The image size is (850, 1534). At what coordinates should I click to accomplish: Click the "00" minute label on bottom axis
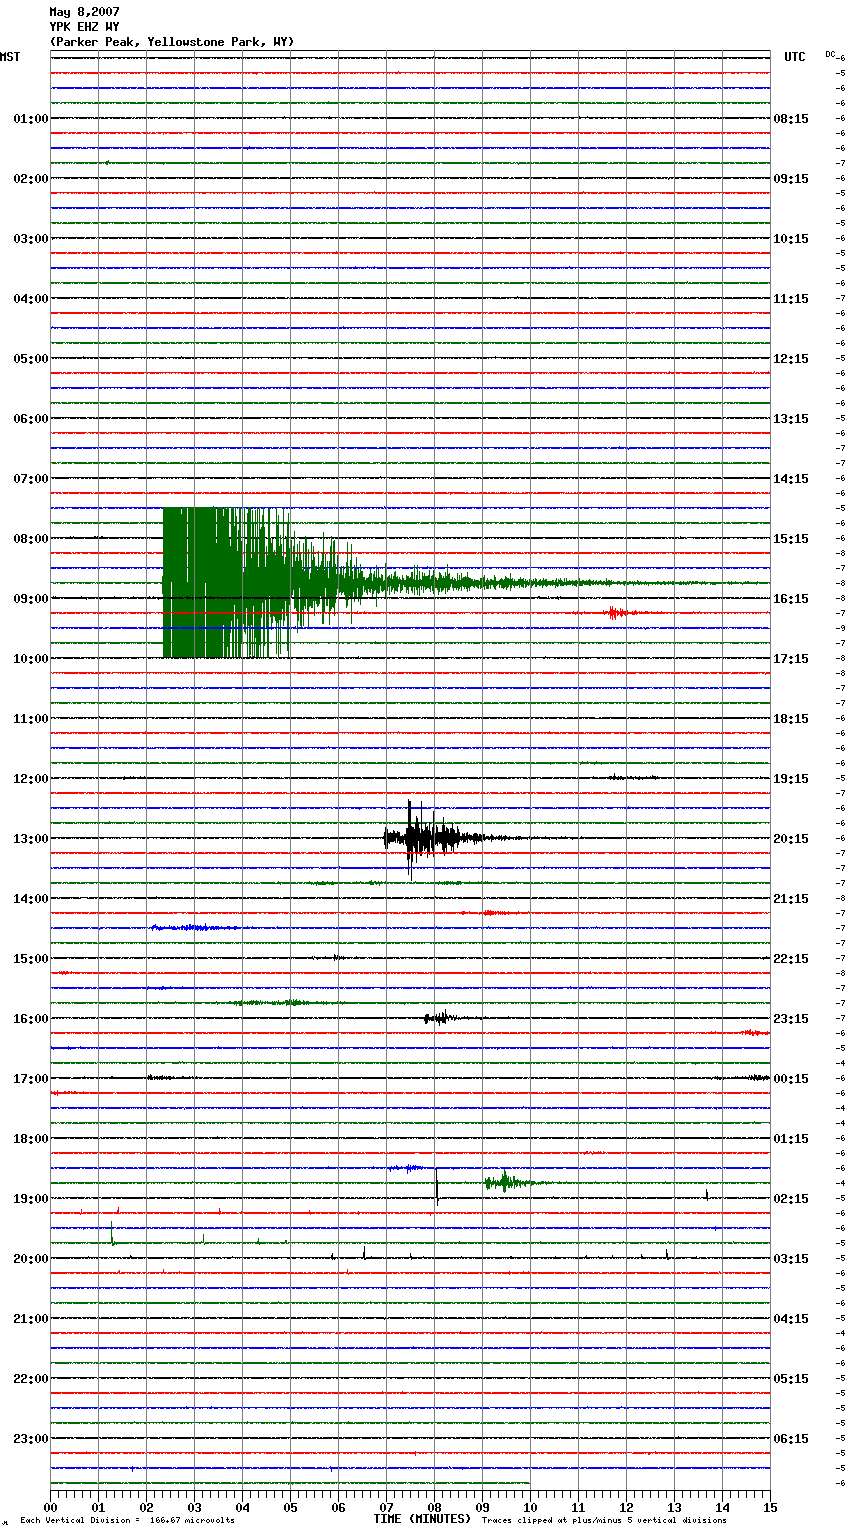[x=50, y=1507]
